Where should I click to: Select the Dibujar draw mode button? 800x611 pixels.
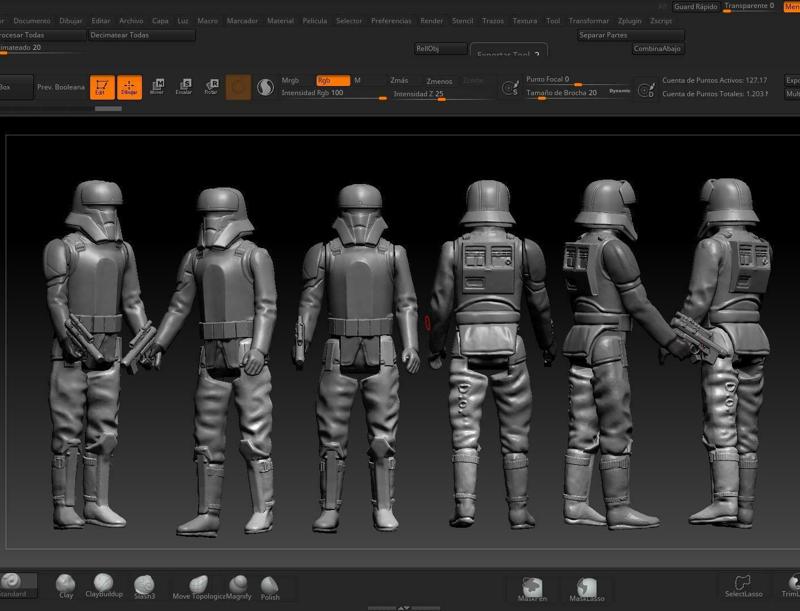tap(129, 88)
